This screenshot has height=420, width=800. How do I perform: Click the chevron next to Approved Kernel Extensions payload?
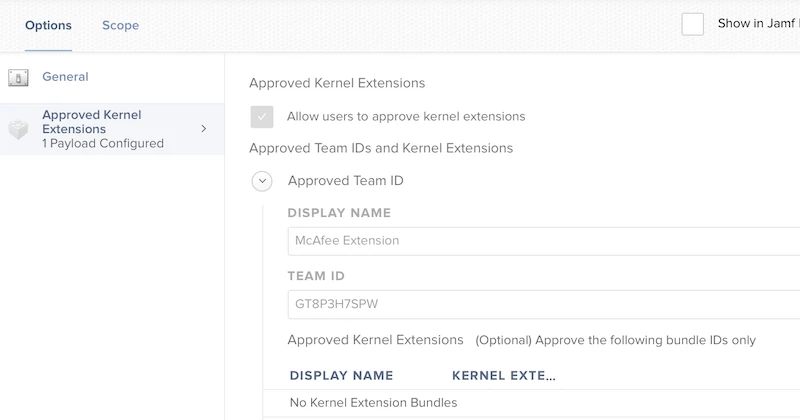pyautogui.click(x=204, y=129)
